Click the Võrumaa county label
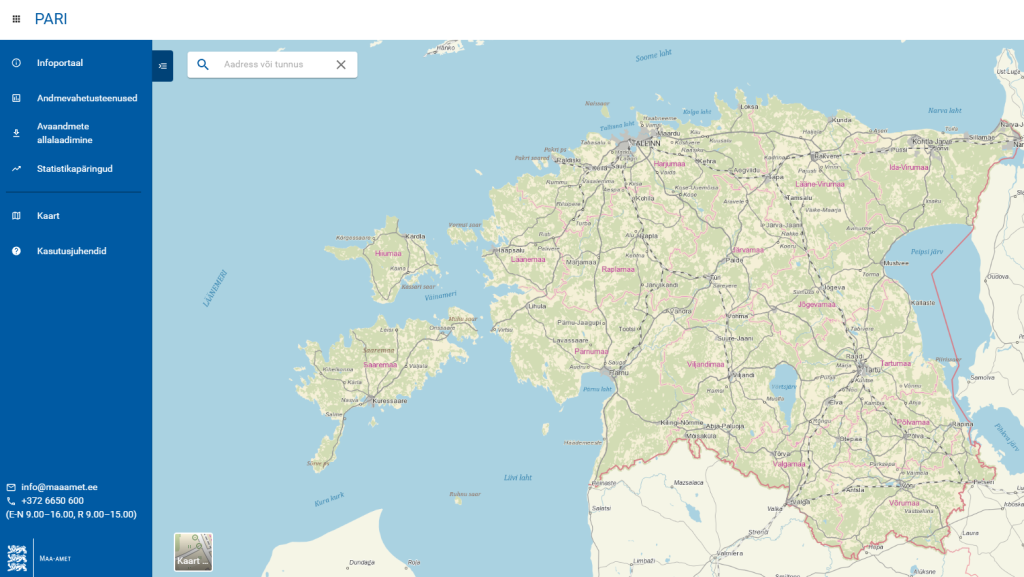Viewport: 1024px width, 577px height. [x=904, y=503]
